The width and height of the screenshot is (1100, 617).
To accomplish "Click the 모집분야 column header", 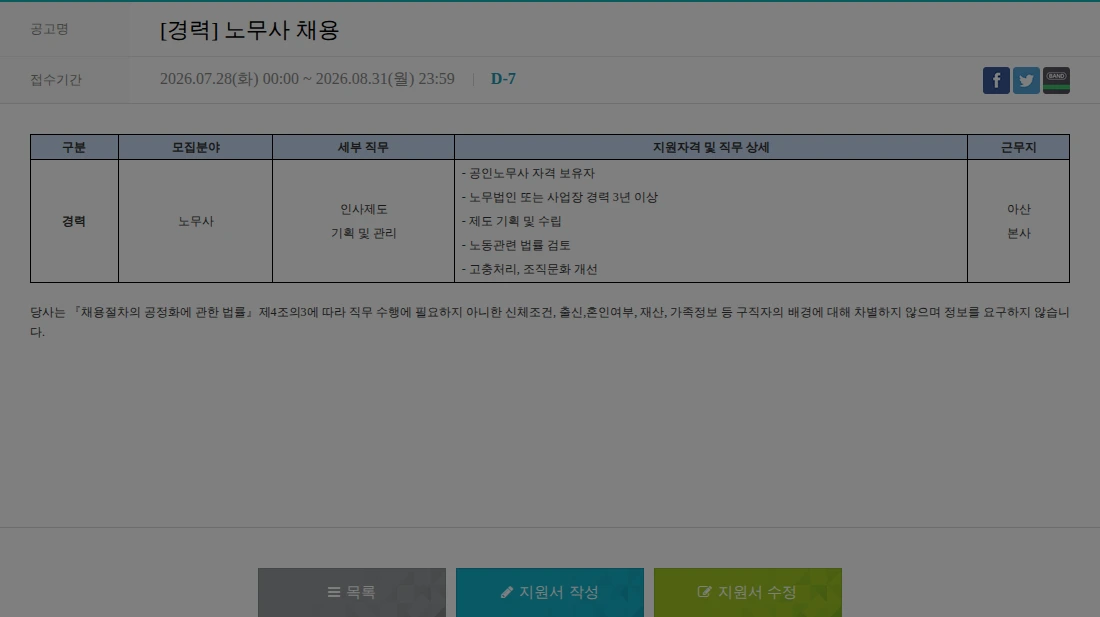I will click(196, 147).
